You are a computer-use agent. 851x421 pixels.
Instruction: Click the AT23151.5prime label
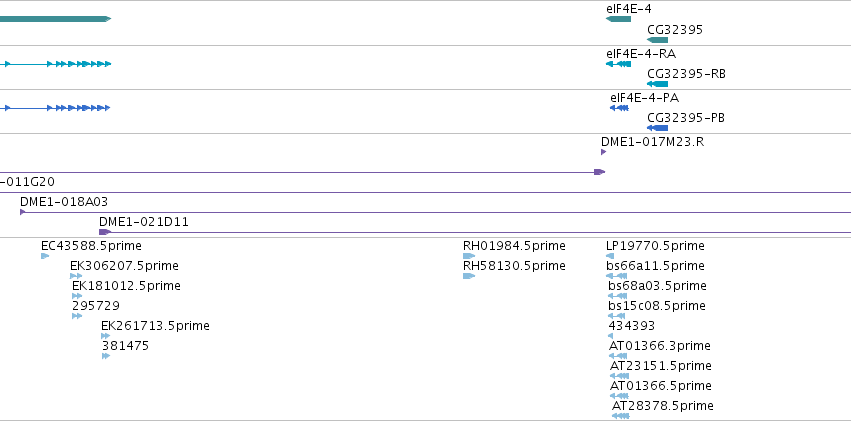click(661, 366)
